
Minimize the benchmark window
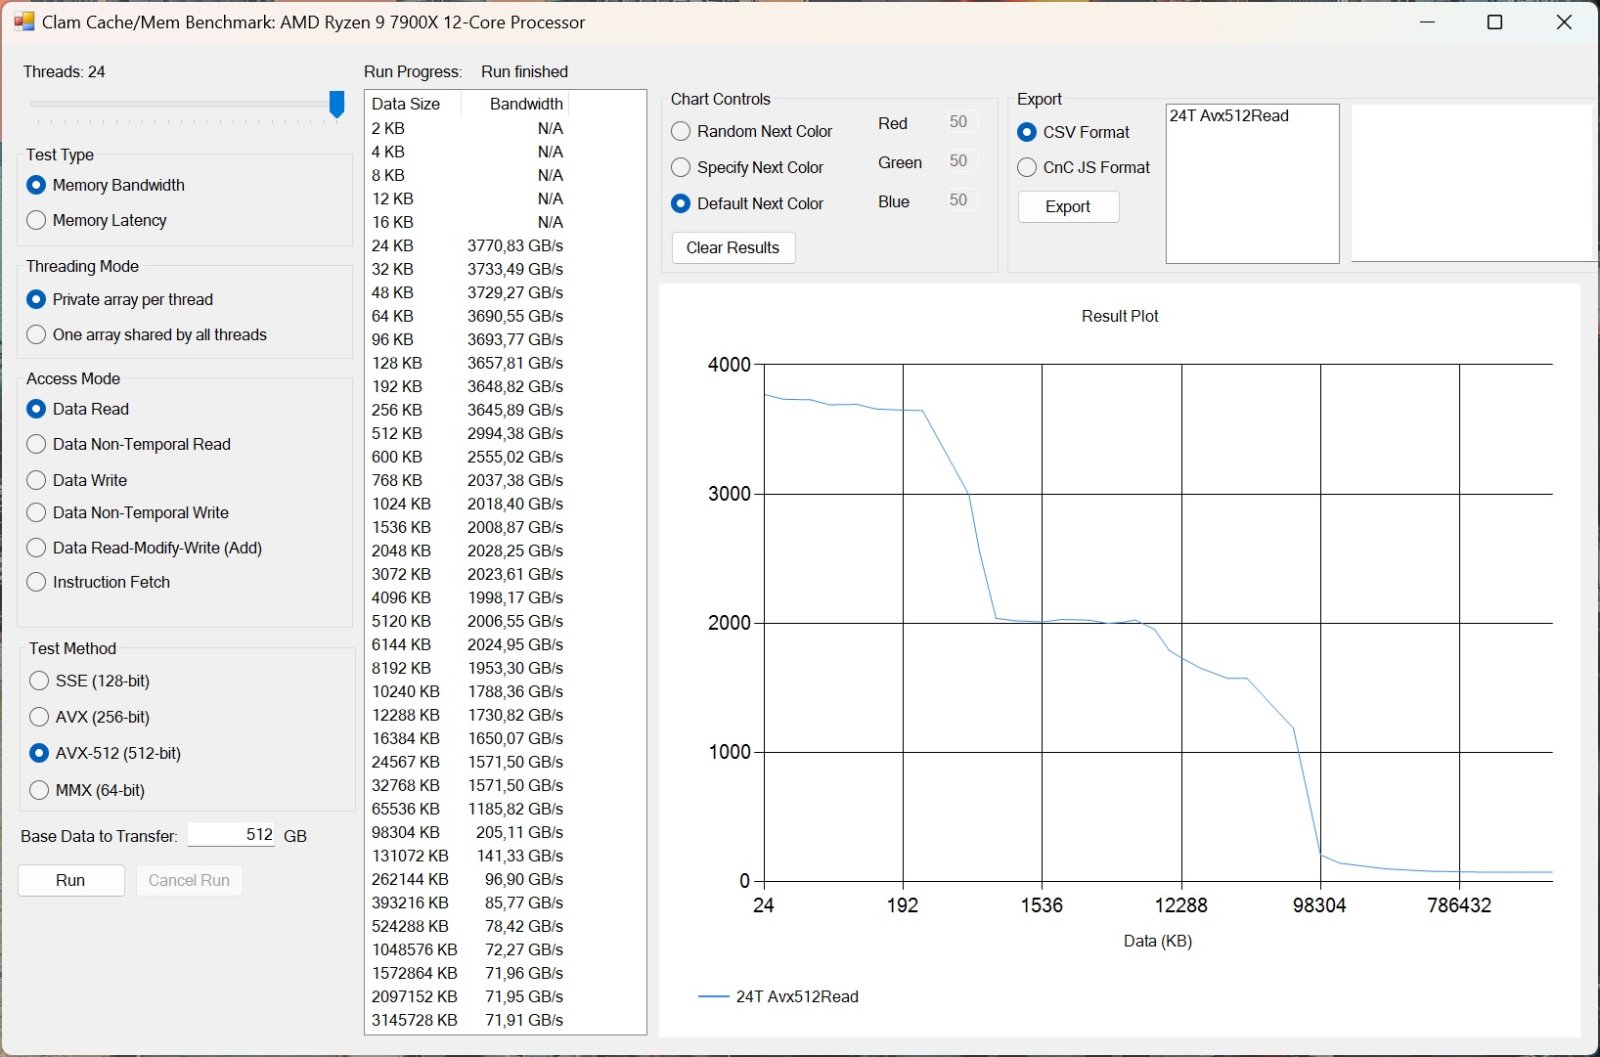(x=1427, y=22)
